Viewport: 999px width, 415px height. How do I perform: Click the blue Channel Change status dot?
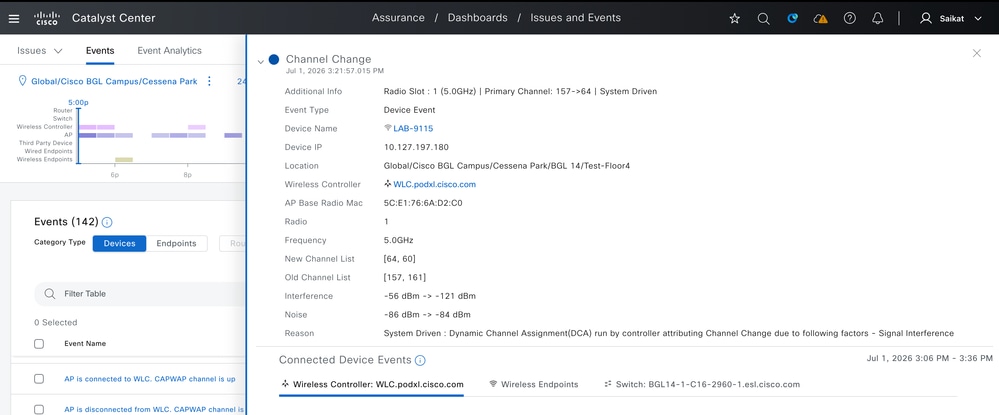(x=274, y=59)
